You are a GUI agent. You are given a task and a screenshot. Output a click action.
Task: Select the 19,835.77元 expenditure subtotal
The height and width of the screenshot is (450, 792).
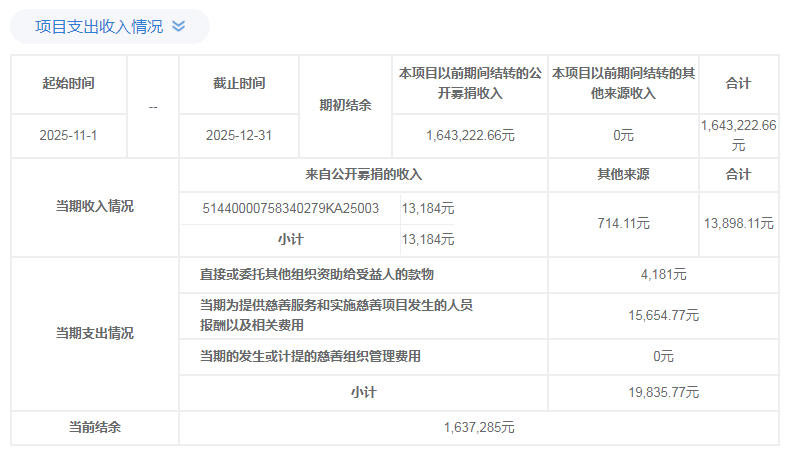(663, 393)
